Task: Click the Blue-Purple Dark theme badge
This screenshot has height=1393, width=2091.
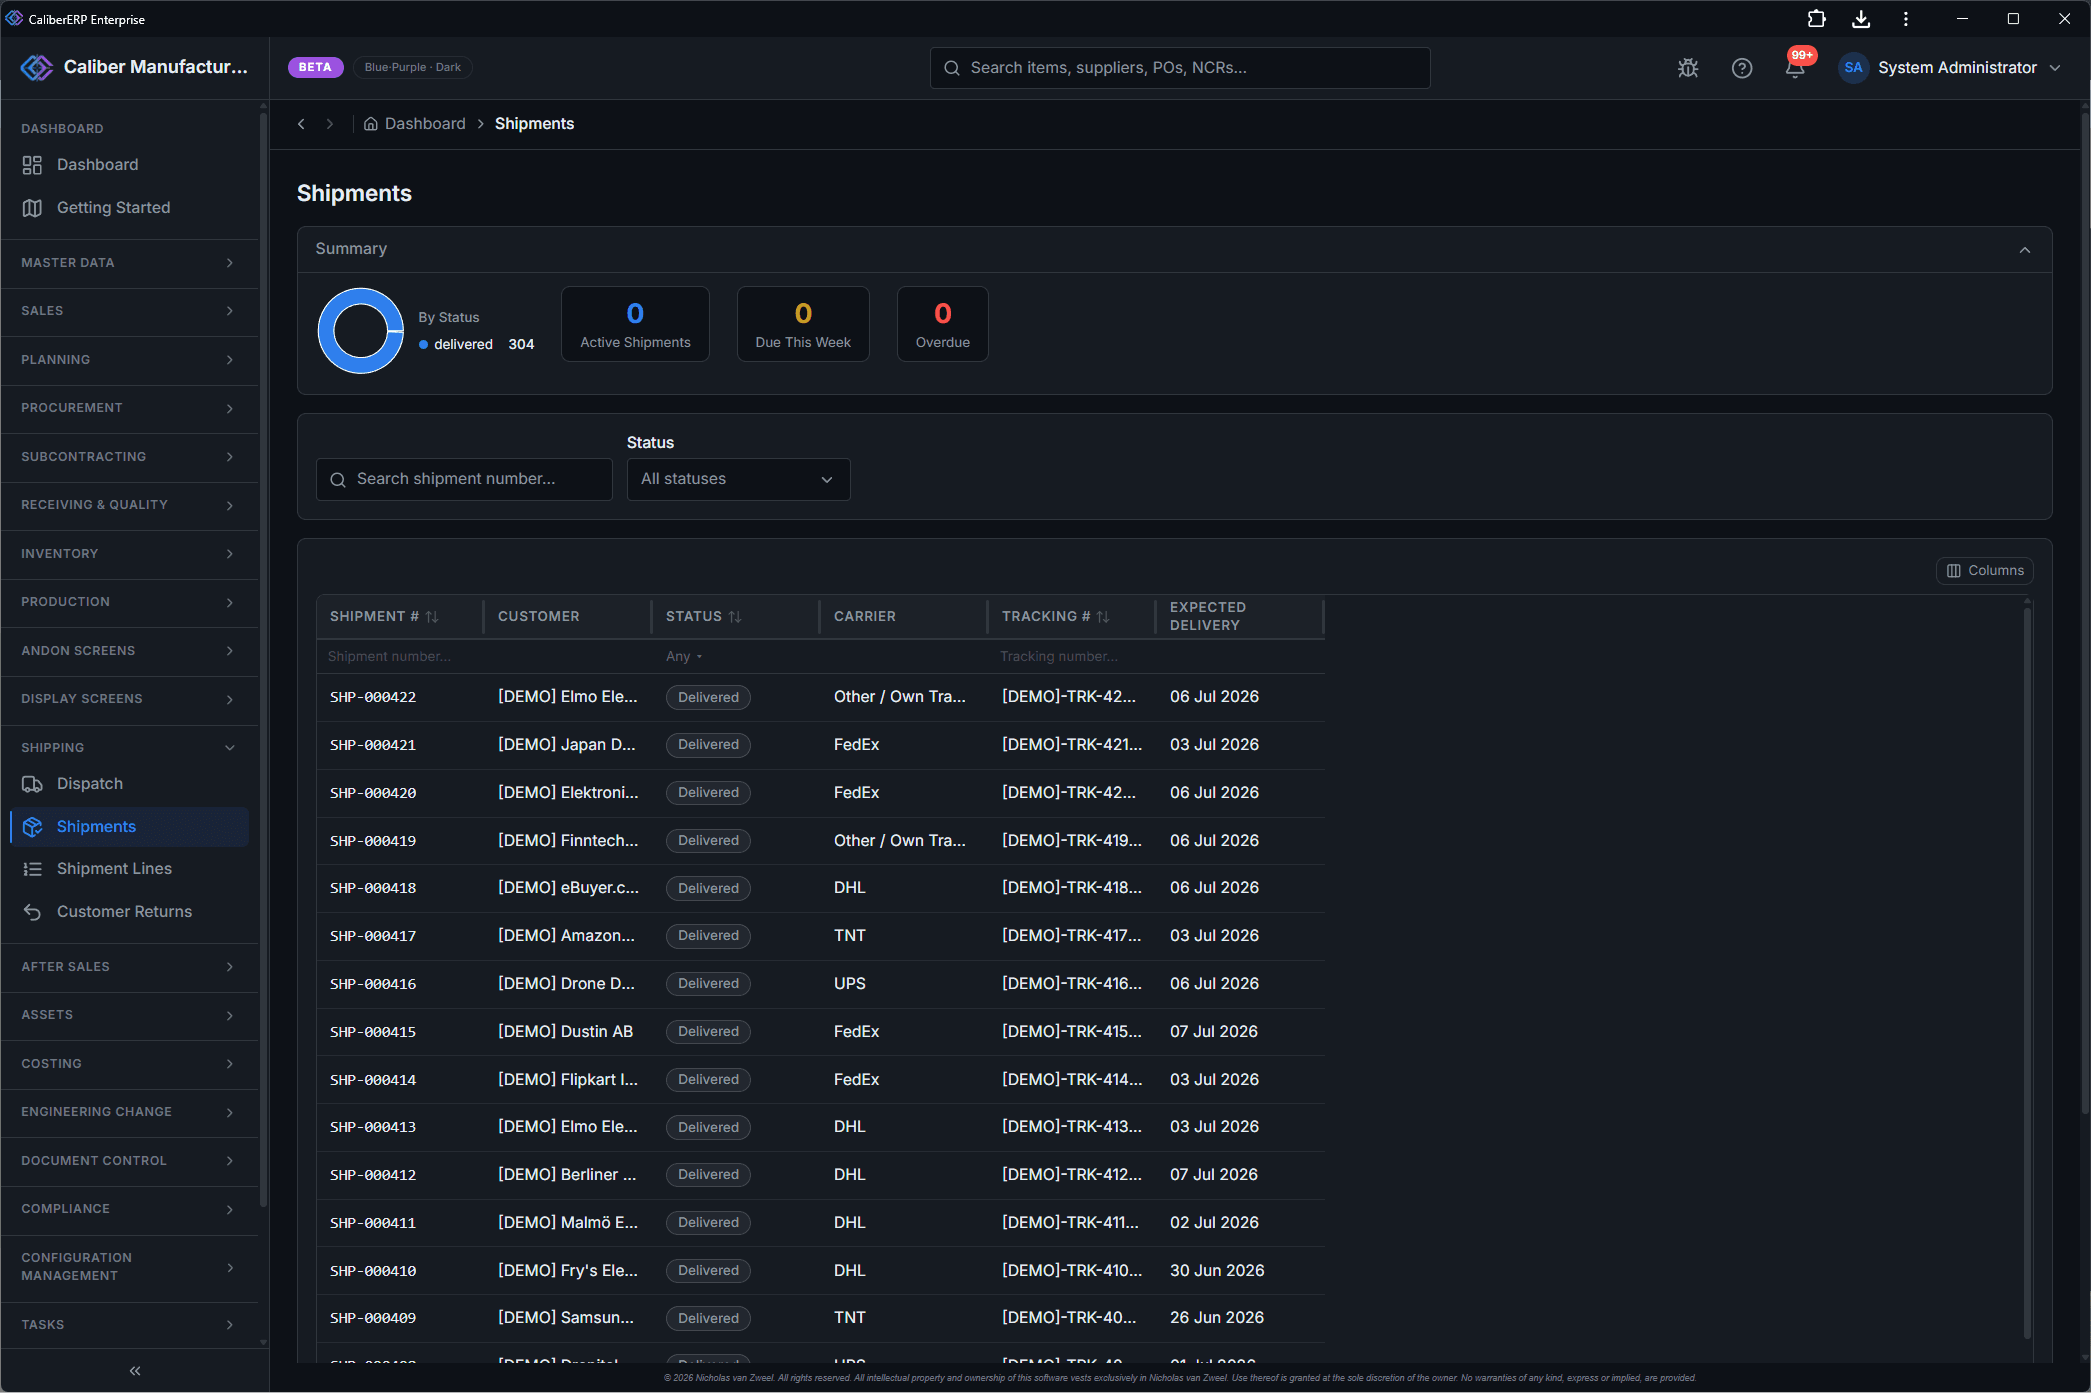Action: pos(412,67)
